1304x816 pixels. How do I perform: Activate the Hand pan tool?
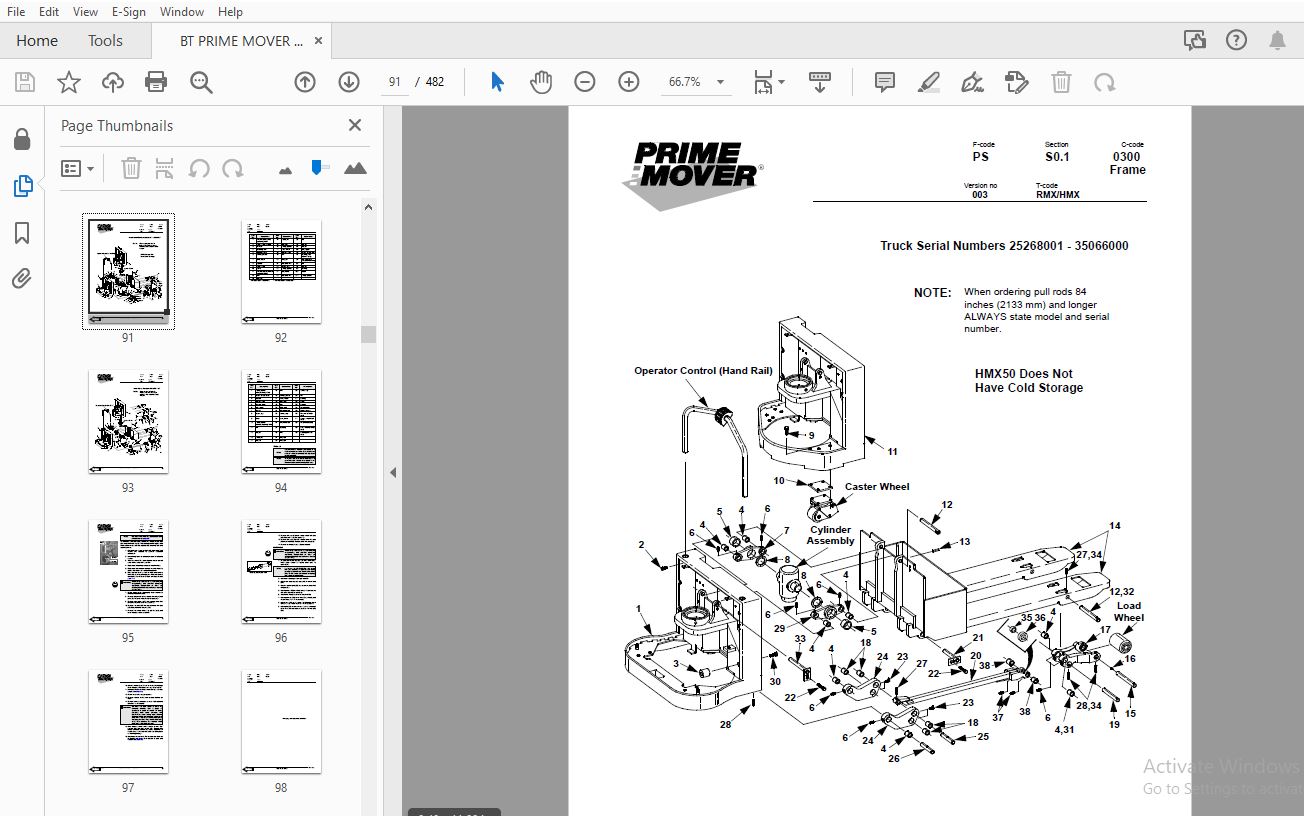(541, 82)
